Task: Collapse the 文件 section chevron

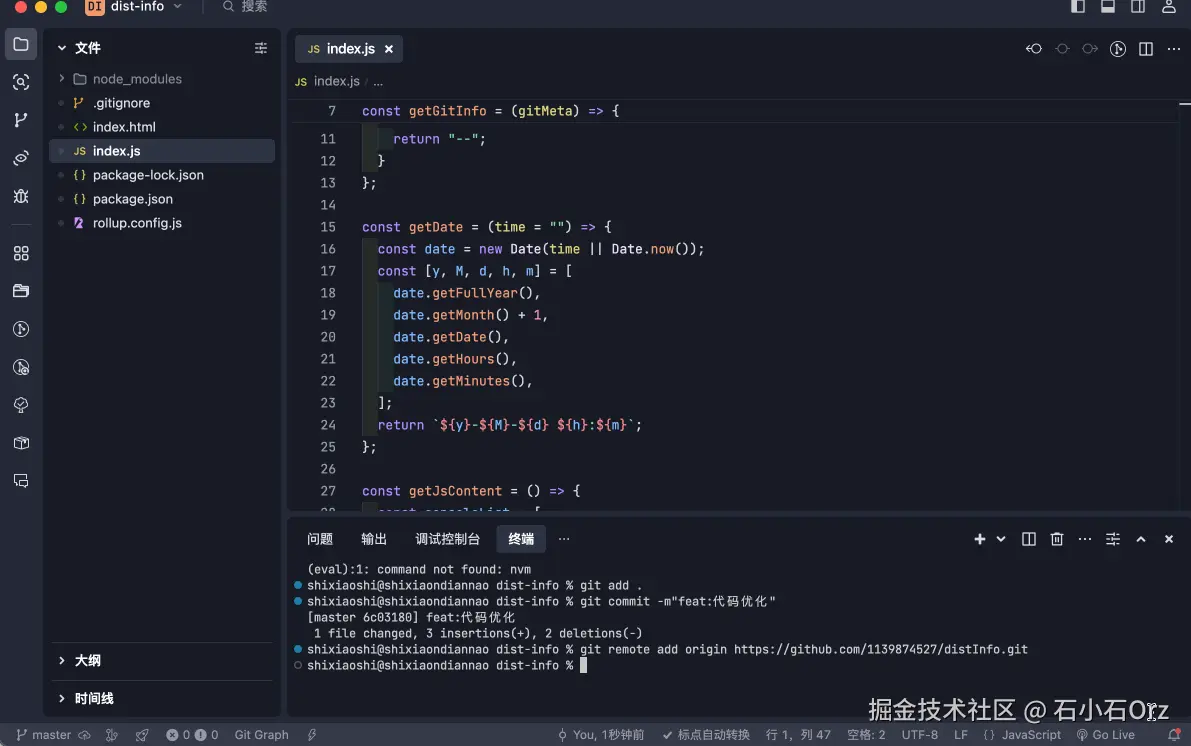Action: pyautogui.click(x=62, y=48)
